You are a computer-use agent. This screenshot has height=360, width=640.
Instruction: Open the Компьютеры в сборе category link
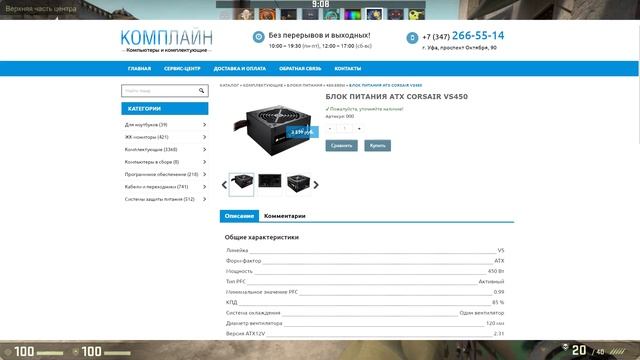coord(152,162)
